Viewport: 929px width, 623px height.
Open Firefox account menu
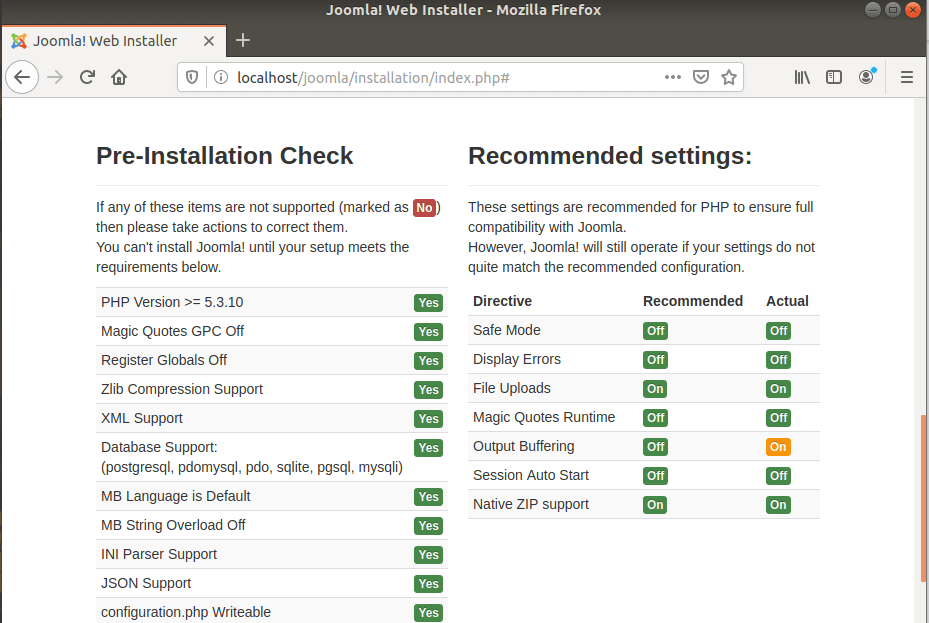(866, 77)
